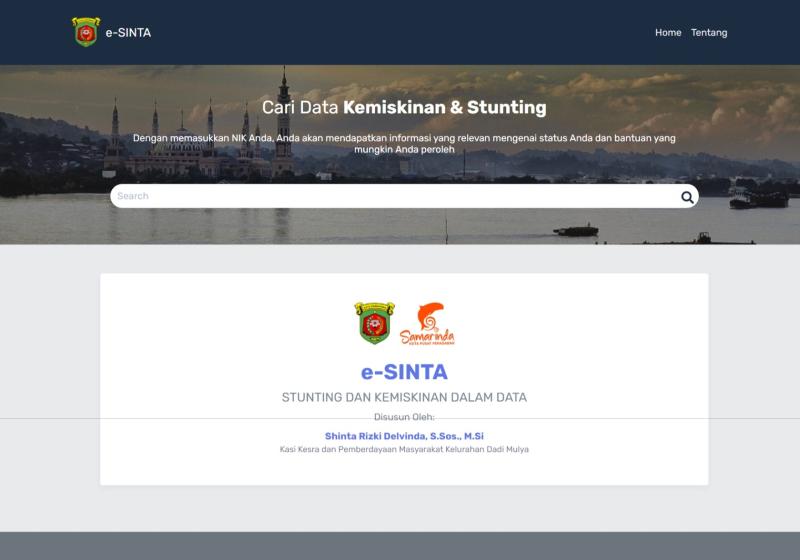Click the orange Samarinda dolphin logo
This screenshot has width=800, height=560.
click(427, 324)
